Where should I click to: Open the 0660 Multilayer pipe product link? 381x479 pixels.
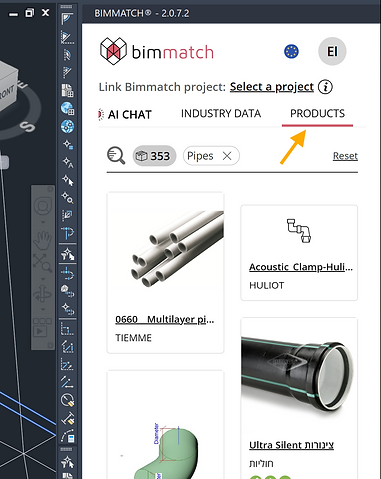(165, 319)
